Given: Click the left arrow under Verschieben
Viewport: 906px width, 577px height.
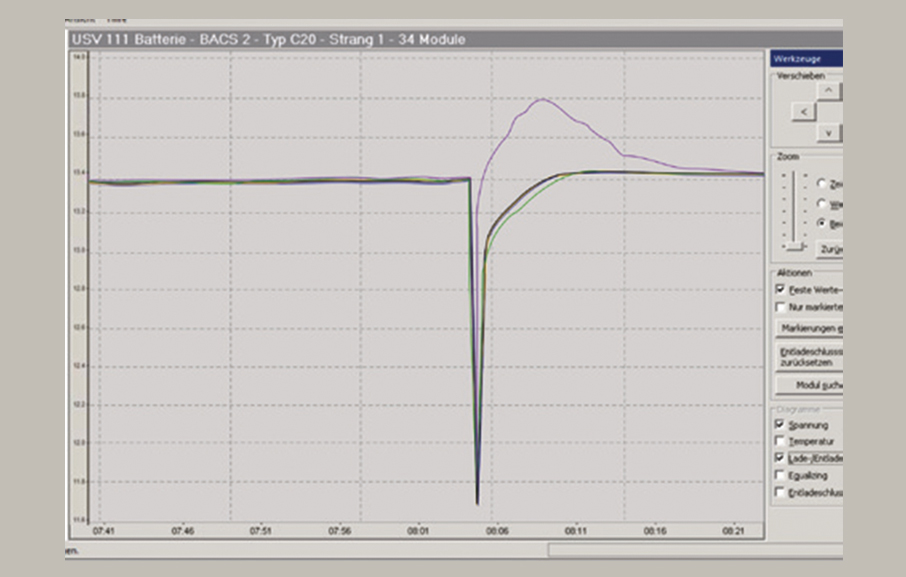Looking at the screenshot, I should pos(802,112).
